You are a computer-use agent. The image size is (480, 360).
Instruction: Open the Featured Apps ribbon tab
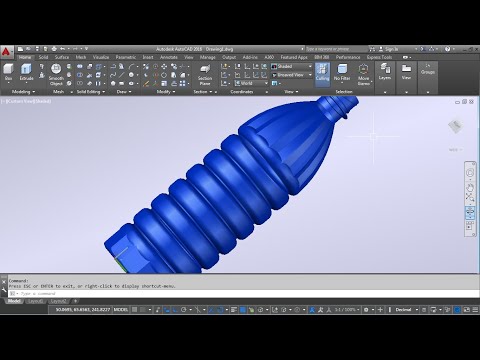(294, 57)
